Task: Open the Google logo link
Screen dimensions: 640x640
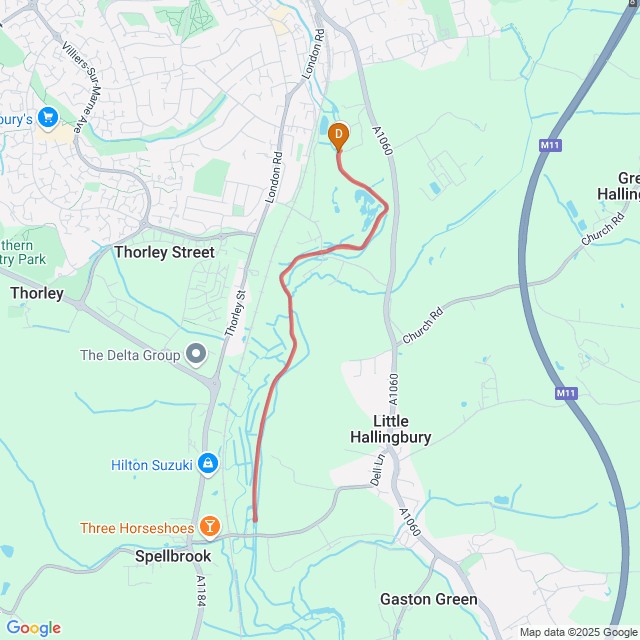Action: point(34,628)
